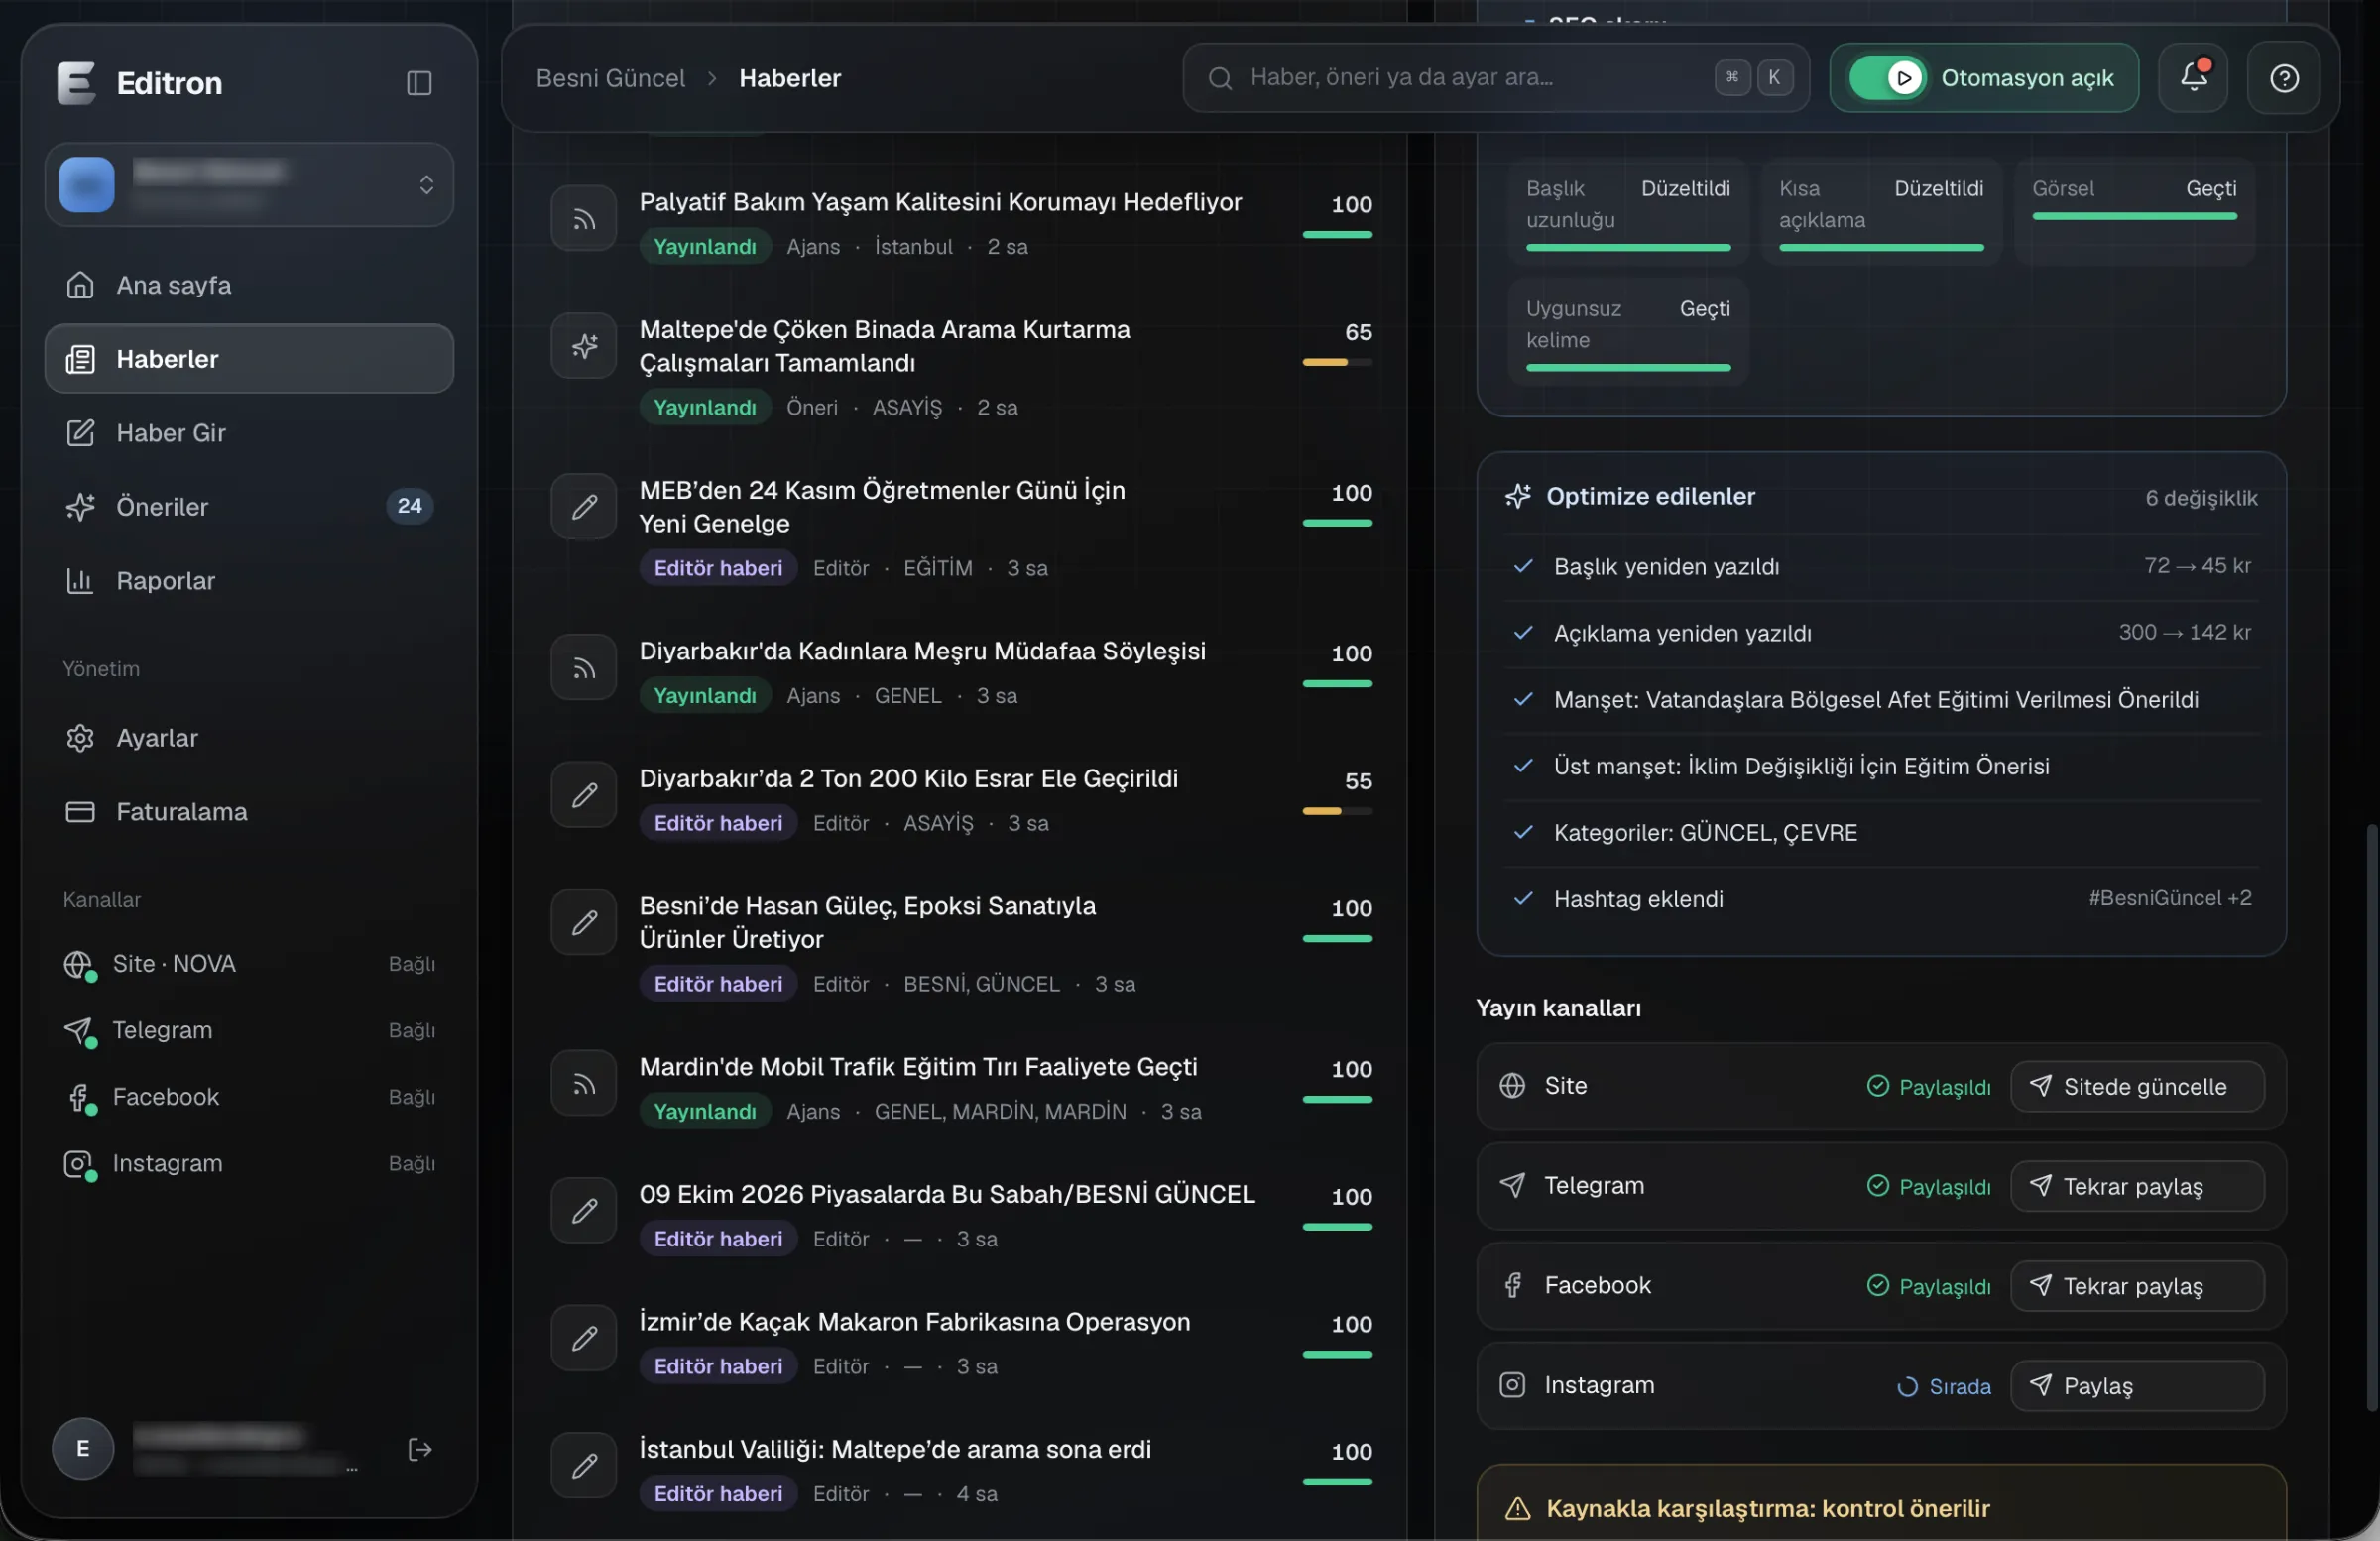Viewport: 2380px width, 1541px height.
Task: Click the score bar under 65 for Maltepe news
Action: click(1337, 362)
